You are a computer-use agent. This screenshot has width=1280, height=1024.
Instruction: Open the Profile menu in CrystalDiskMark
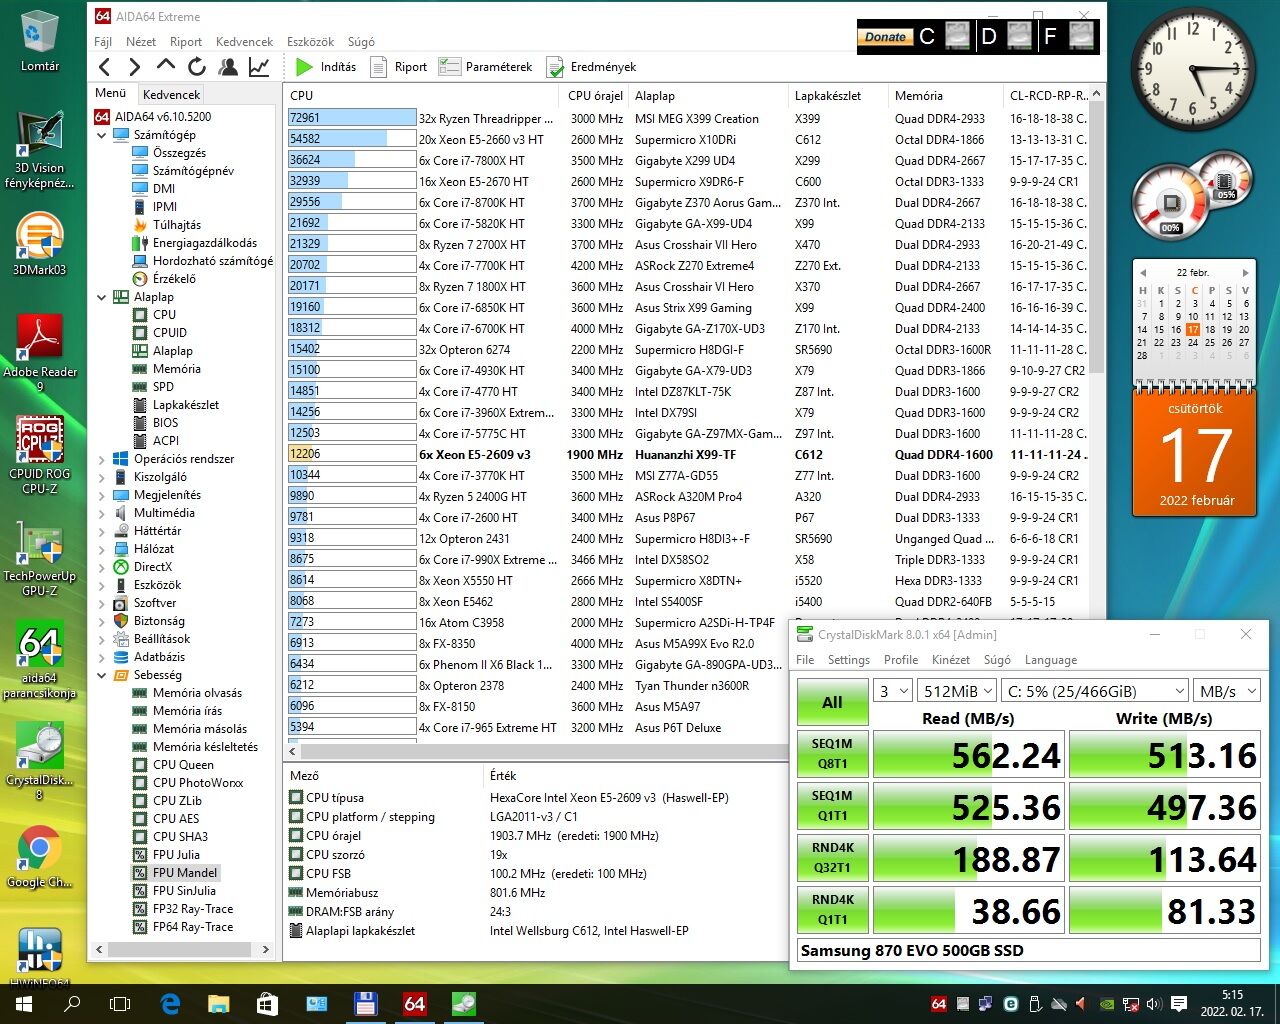coord(901,660)
